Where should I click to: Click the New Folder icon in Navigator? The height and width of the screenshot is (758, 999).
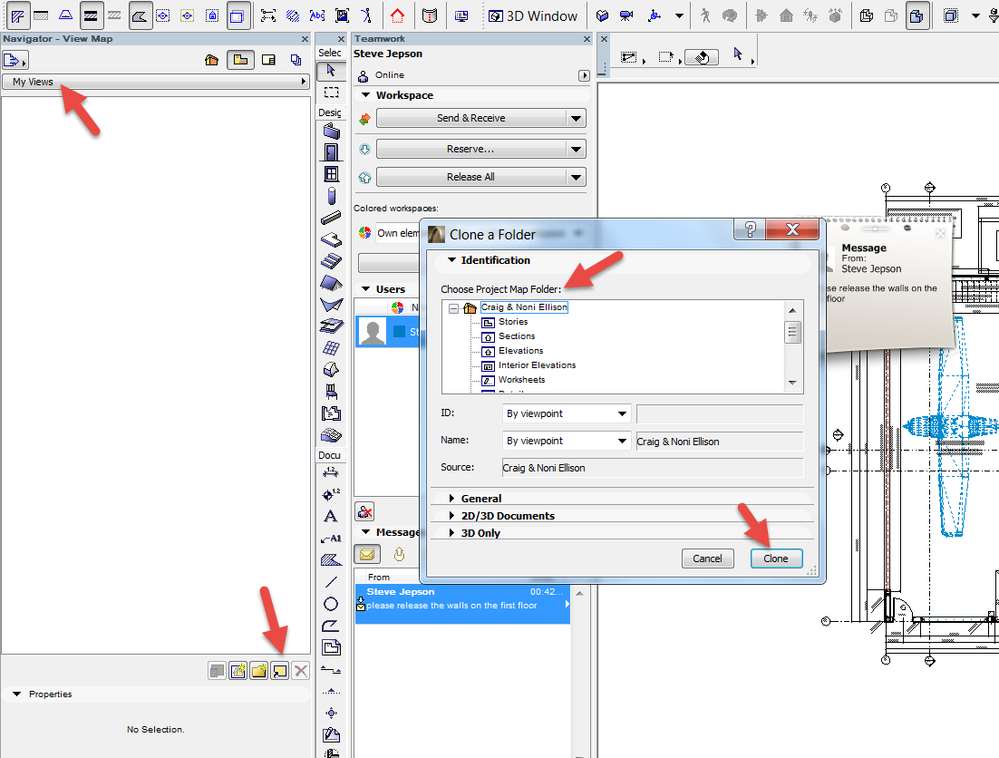[x=259, y=671]
